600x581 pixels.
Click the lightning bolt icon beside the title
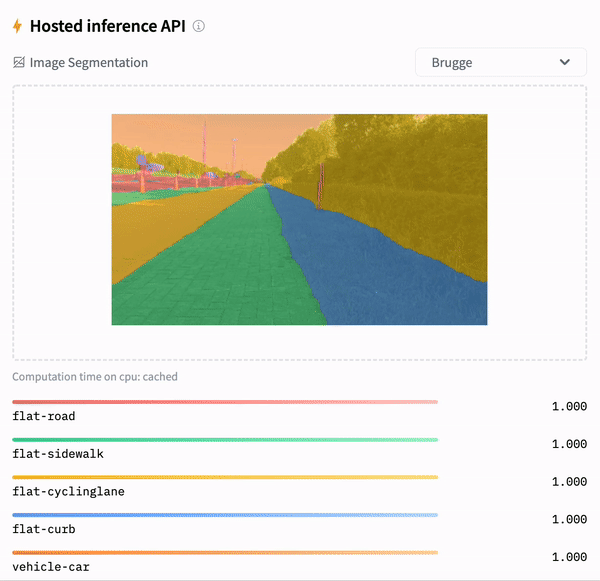pos(17,26)
